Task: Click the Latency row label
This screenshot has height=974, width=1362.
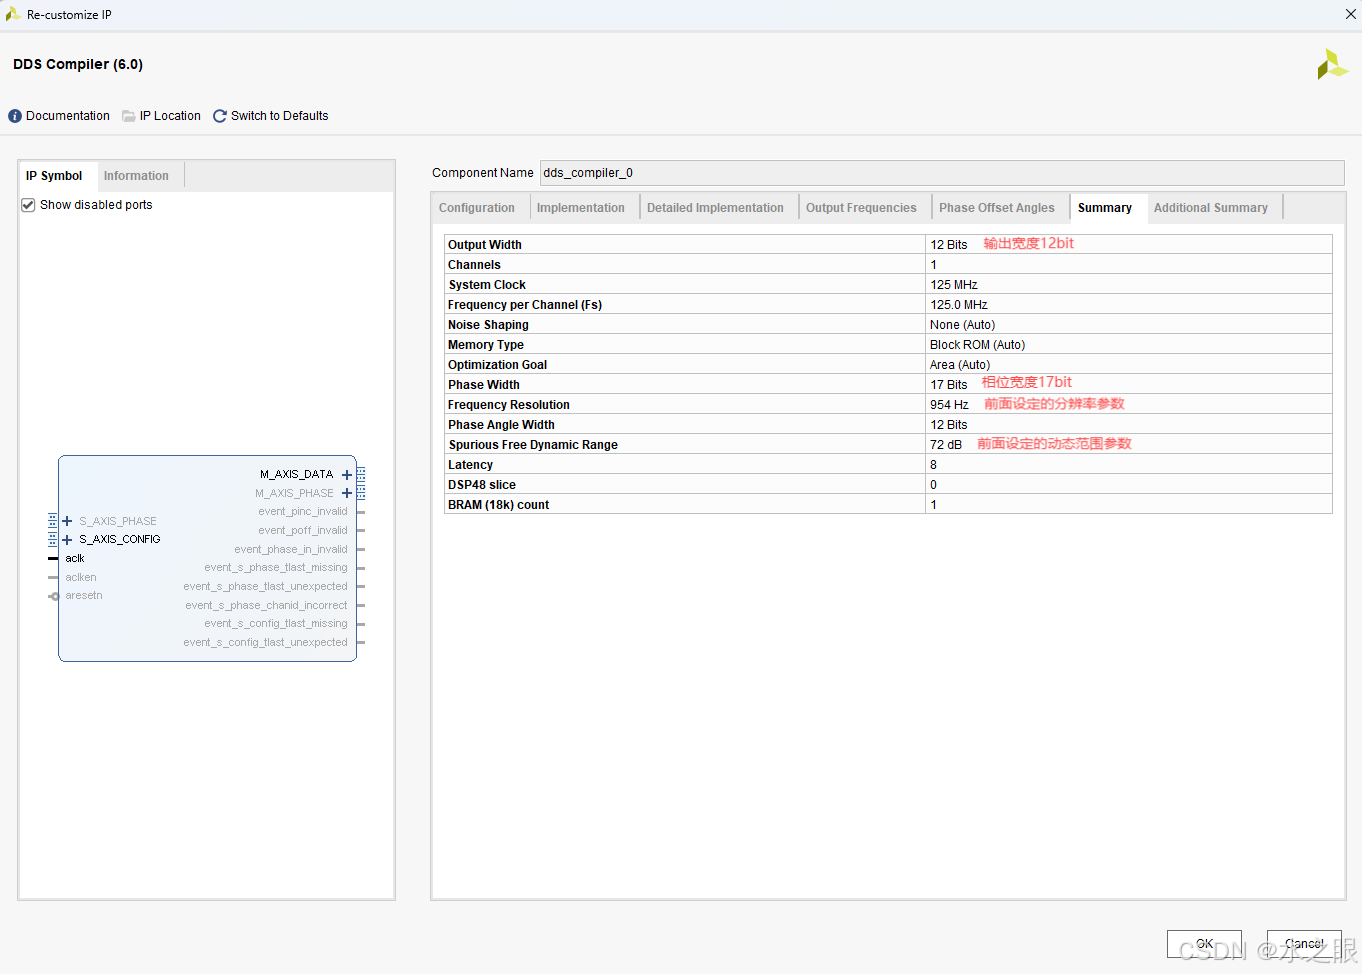Action: [470, 465]
